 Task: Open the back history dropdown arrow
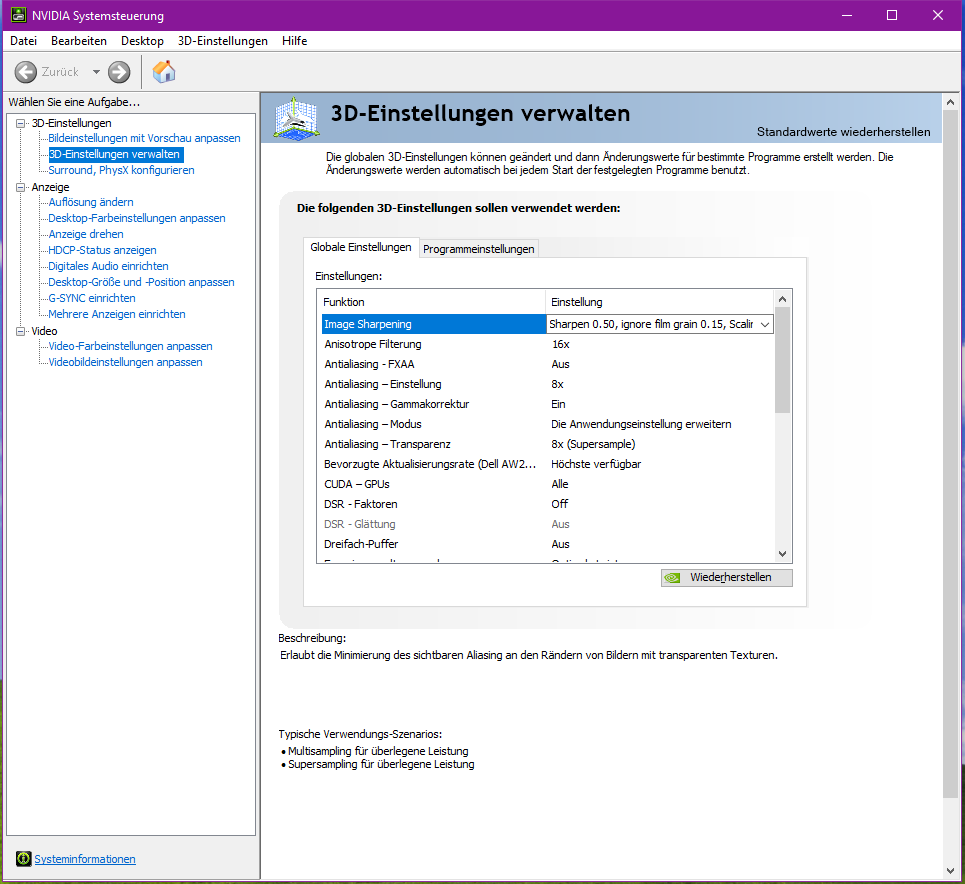click(96, 72)
